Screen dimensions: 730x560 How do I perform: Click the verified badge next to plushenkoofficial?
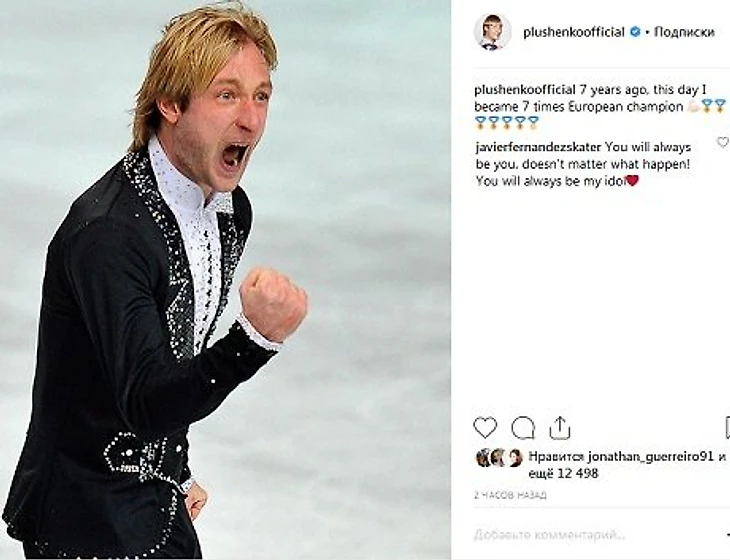tap(635, 32)
